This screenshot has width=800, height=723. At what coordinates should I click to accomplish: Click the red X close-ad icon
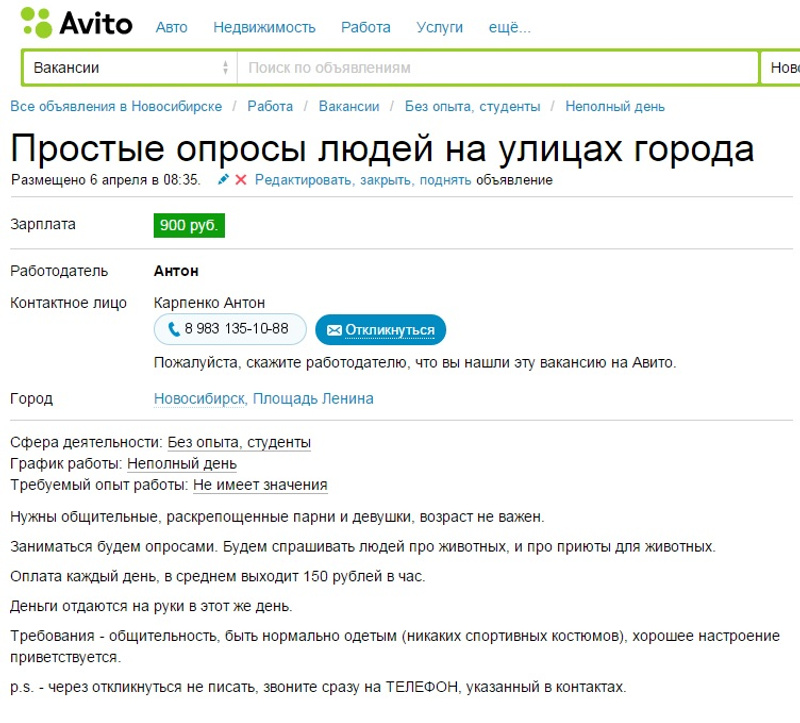(241, 180)
